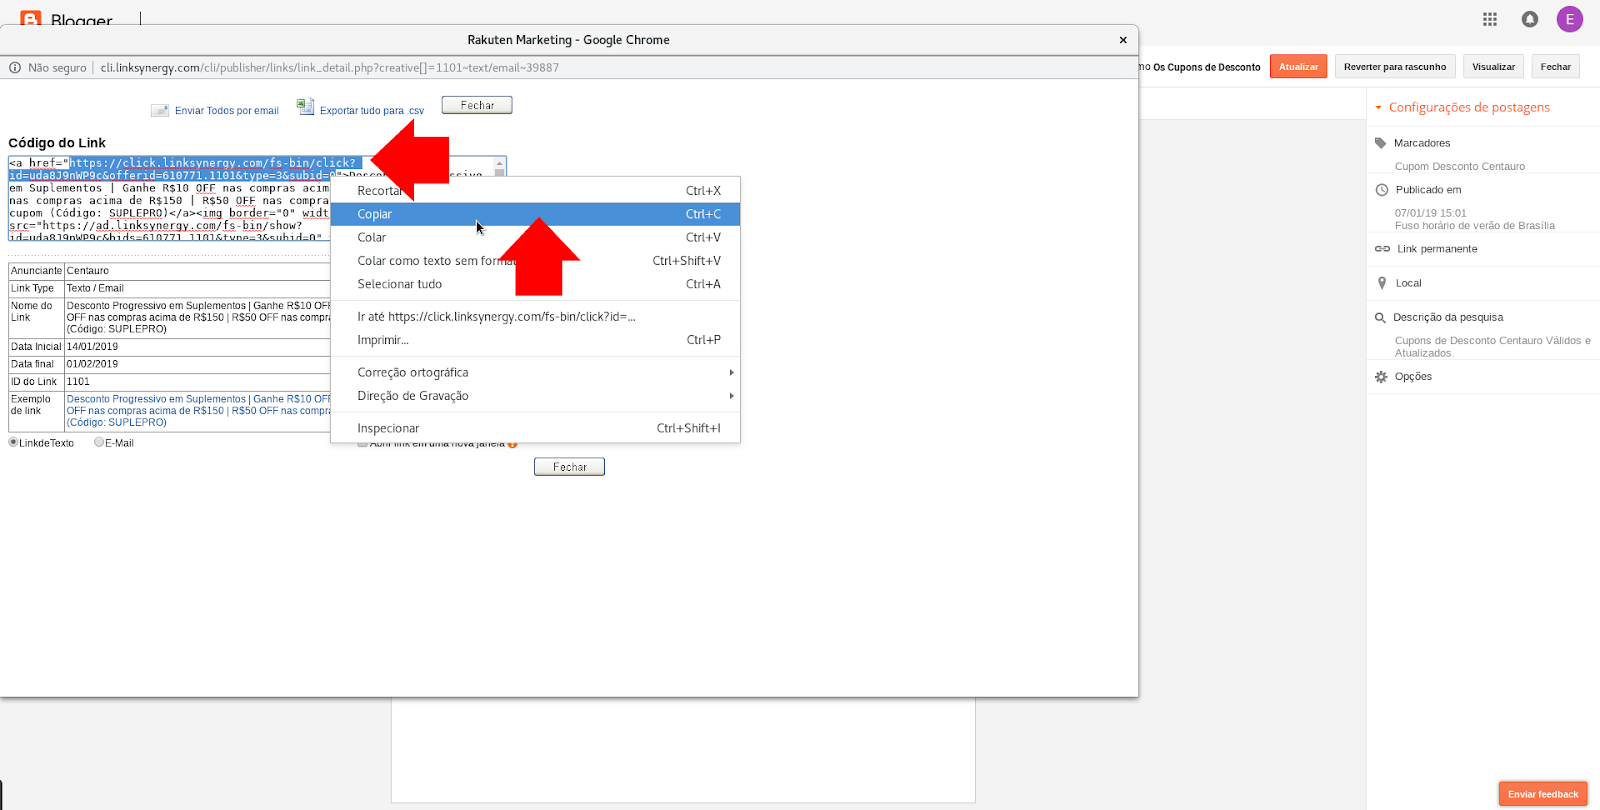Click the 01/02/2019 Data final cell

point(198,364)
